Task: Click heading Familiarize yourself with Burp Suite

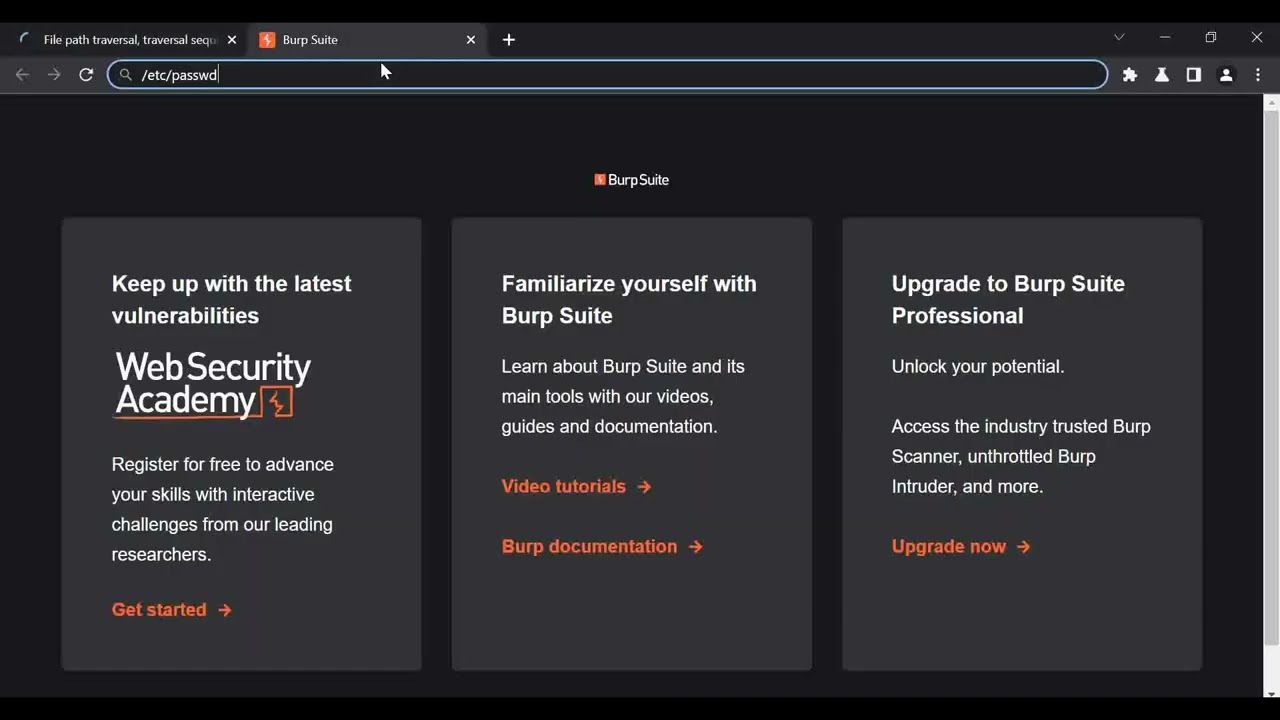Action: point(629,300)
